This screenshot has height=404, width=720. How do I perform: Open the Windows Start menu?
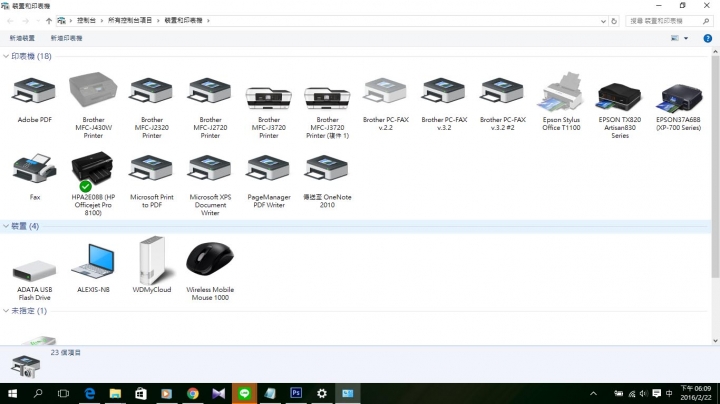coord(12,393)
